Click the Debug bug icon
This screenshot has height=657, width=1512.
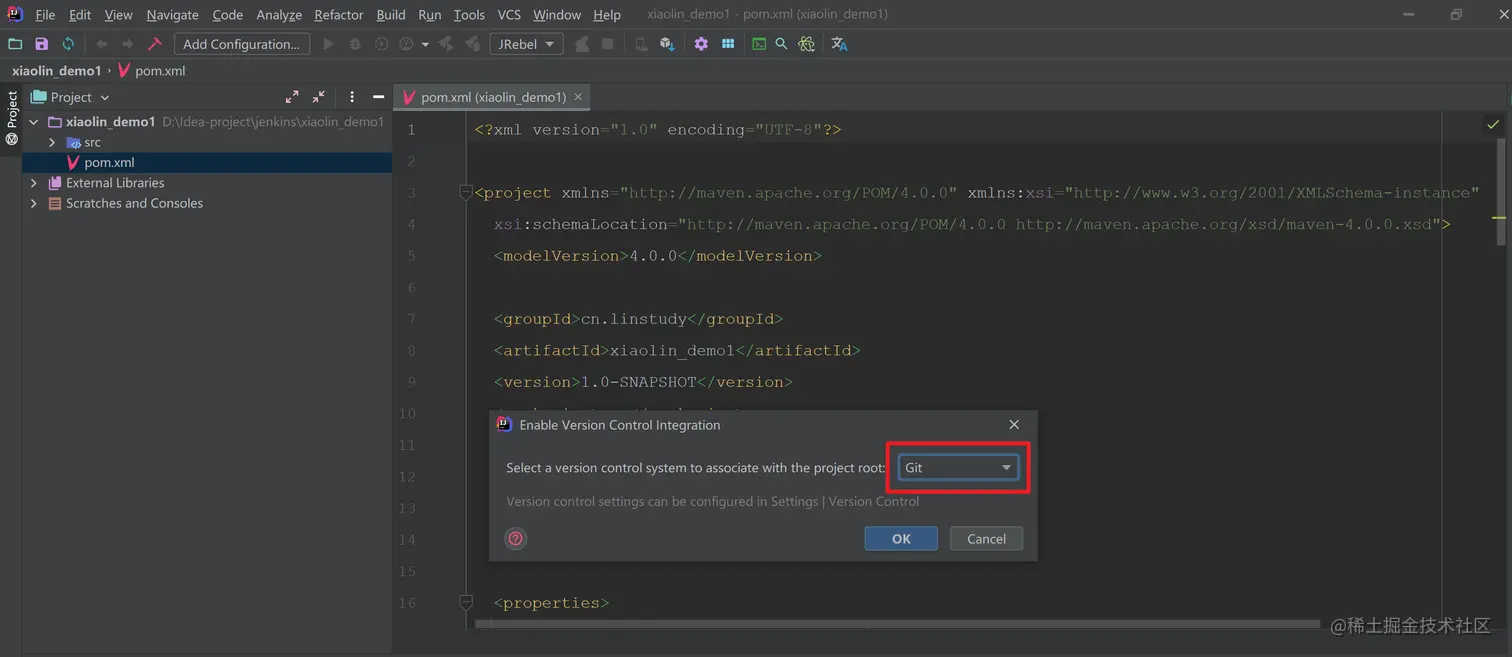pos(355,44)
